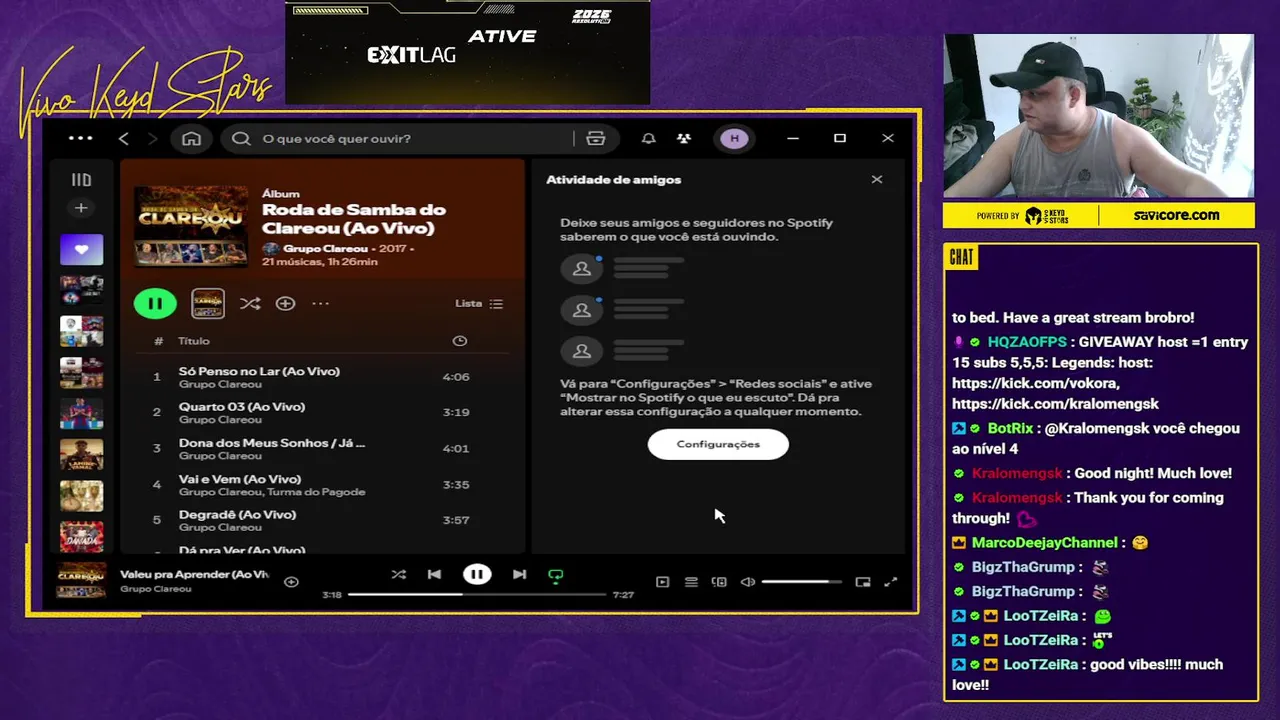Screen dimensions: 1280x720
Task: Open the Now Playing view icon
Action: pos(662,582)
